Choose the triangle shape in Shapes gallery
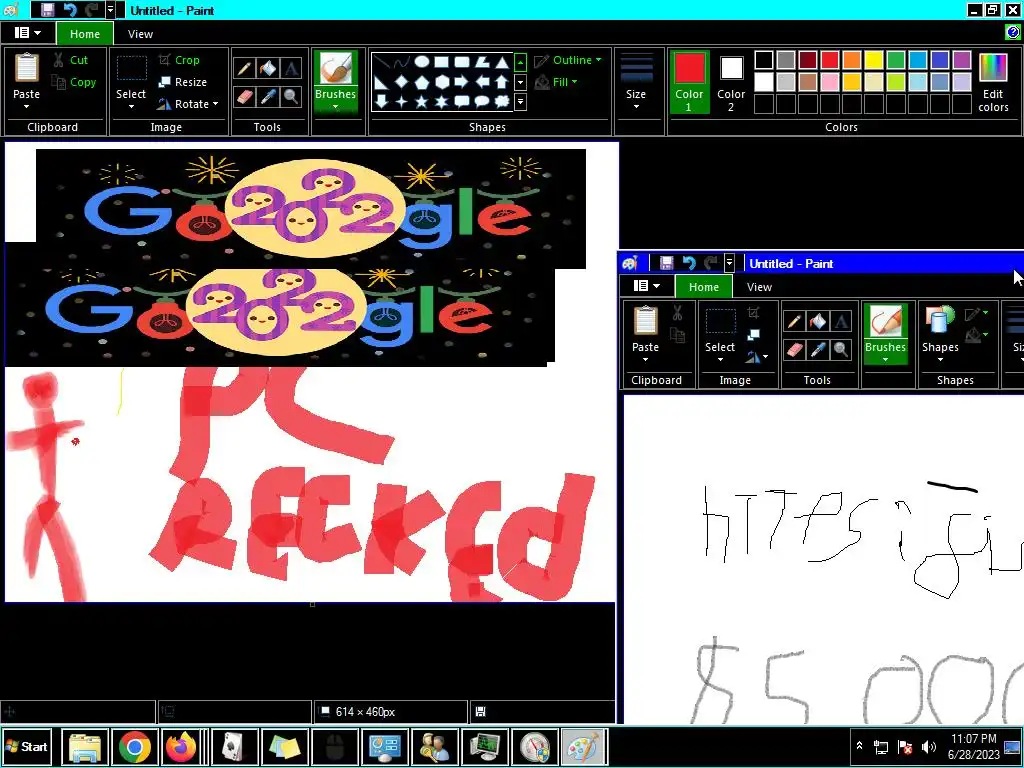Image resolution: width=1024 pixels, height=768 pixels. coord(502,62)
